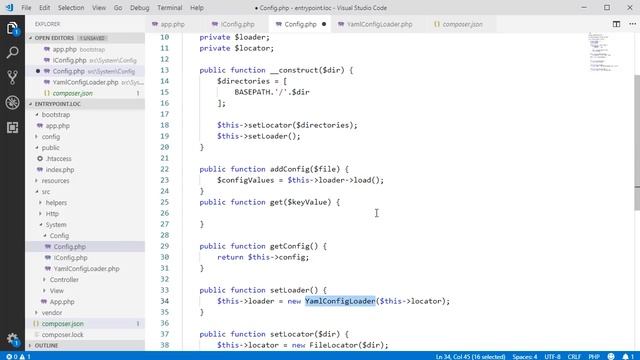Open the Debug menu
Image resolution: width=640 pixels, height=360 pixels.
140,8
